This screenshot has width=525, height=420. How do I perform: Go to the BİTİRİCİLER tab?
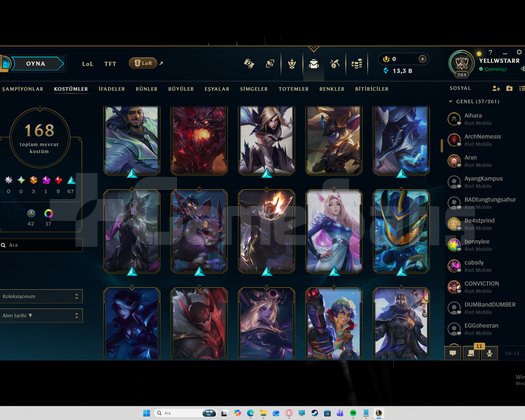pyautogui.click(x=372, y=89)
